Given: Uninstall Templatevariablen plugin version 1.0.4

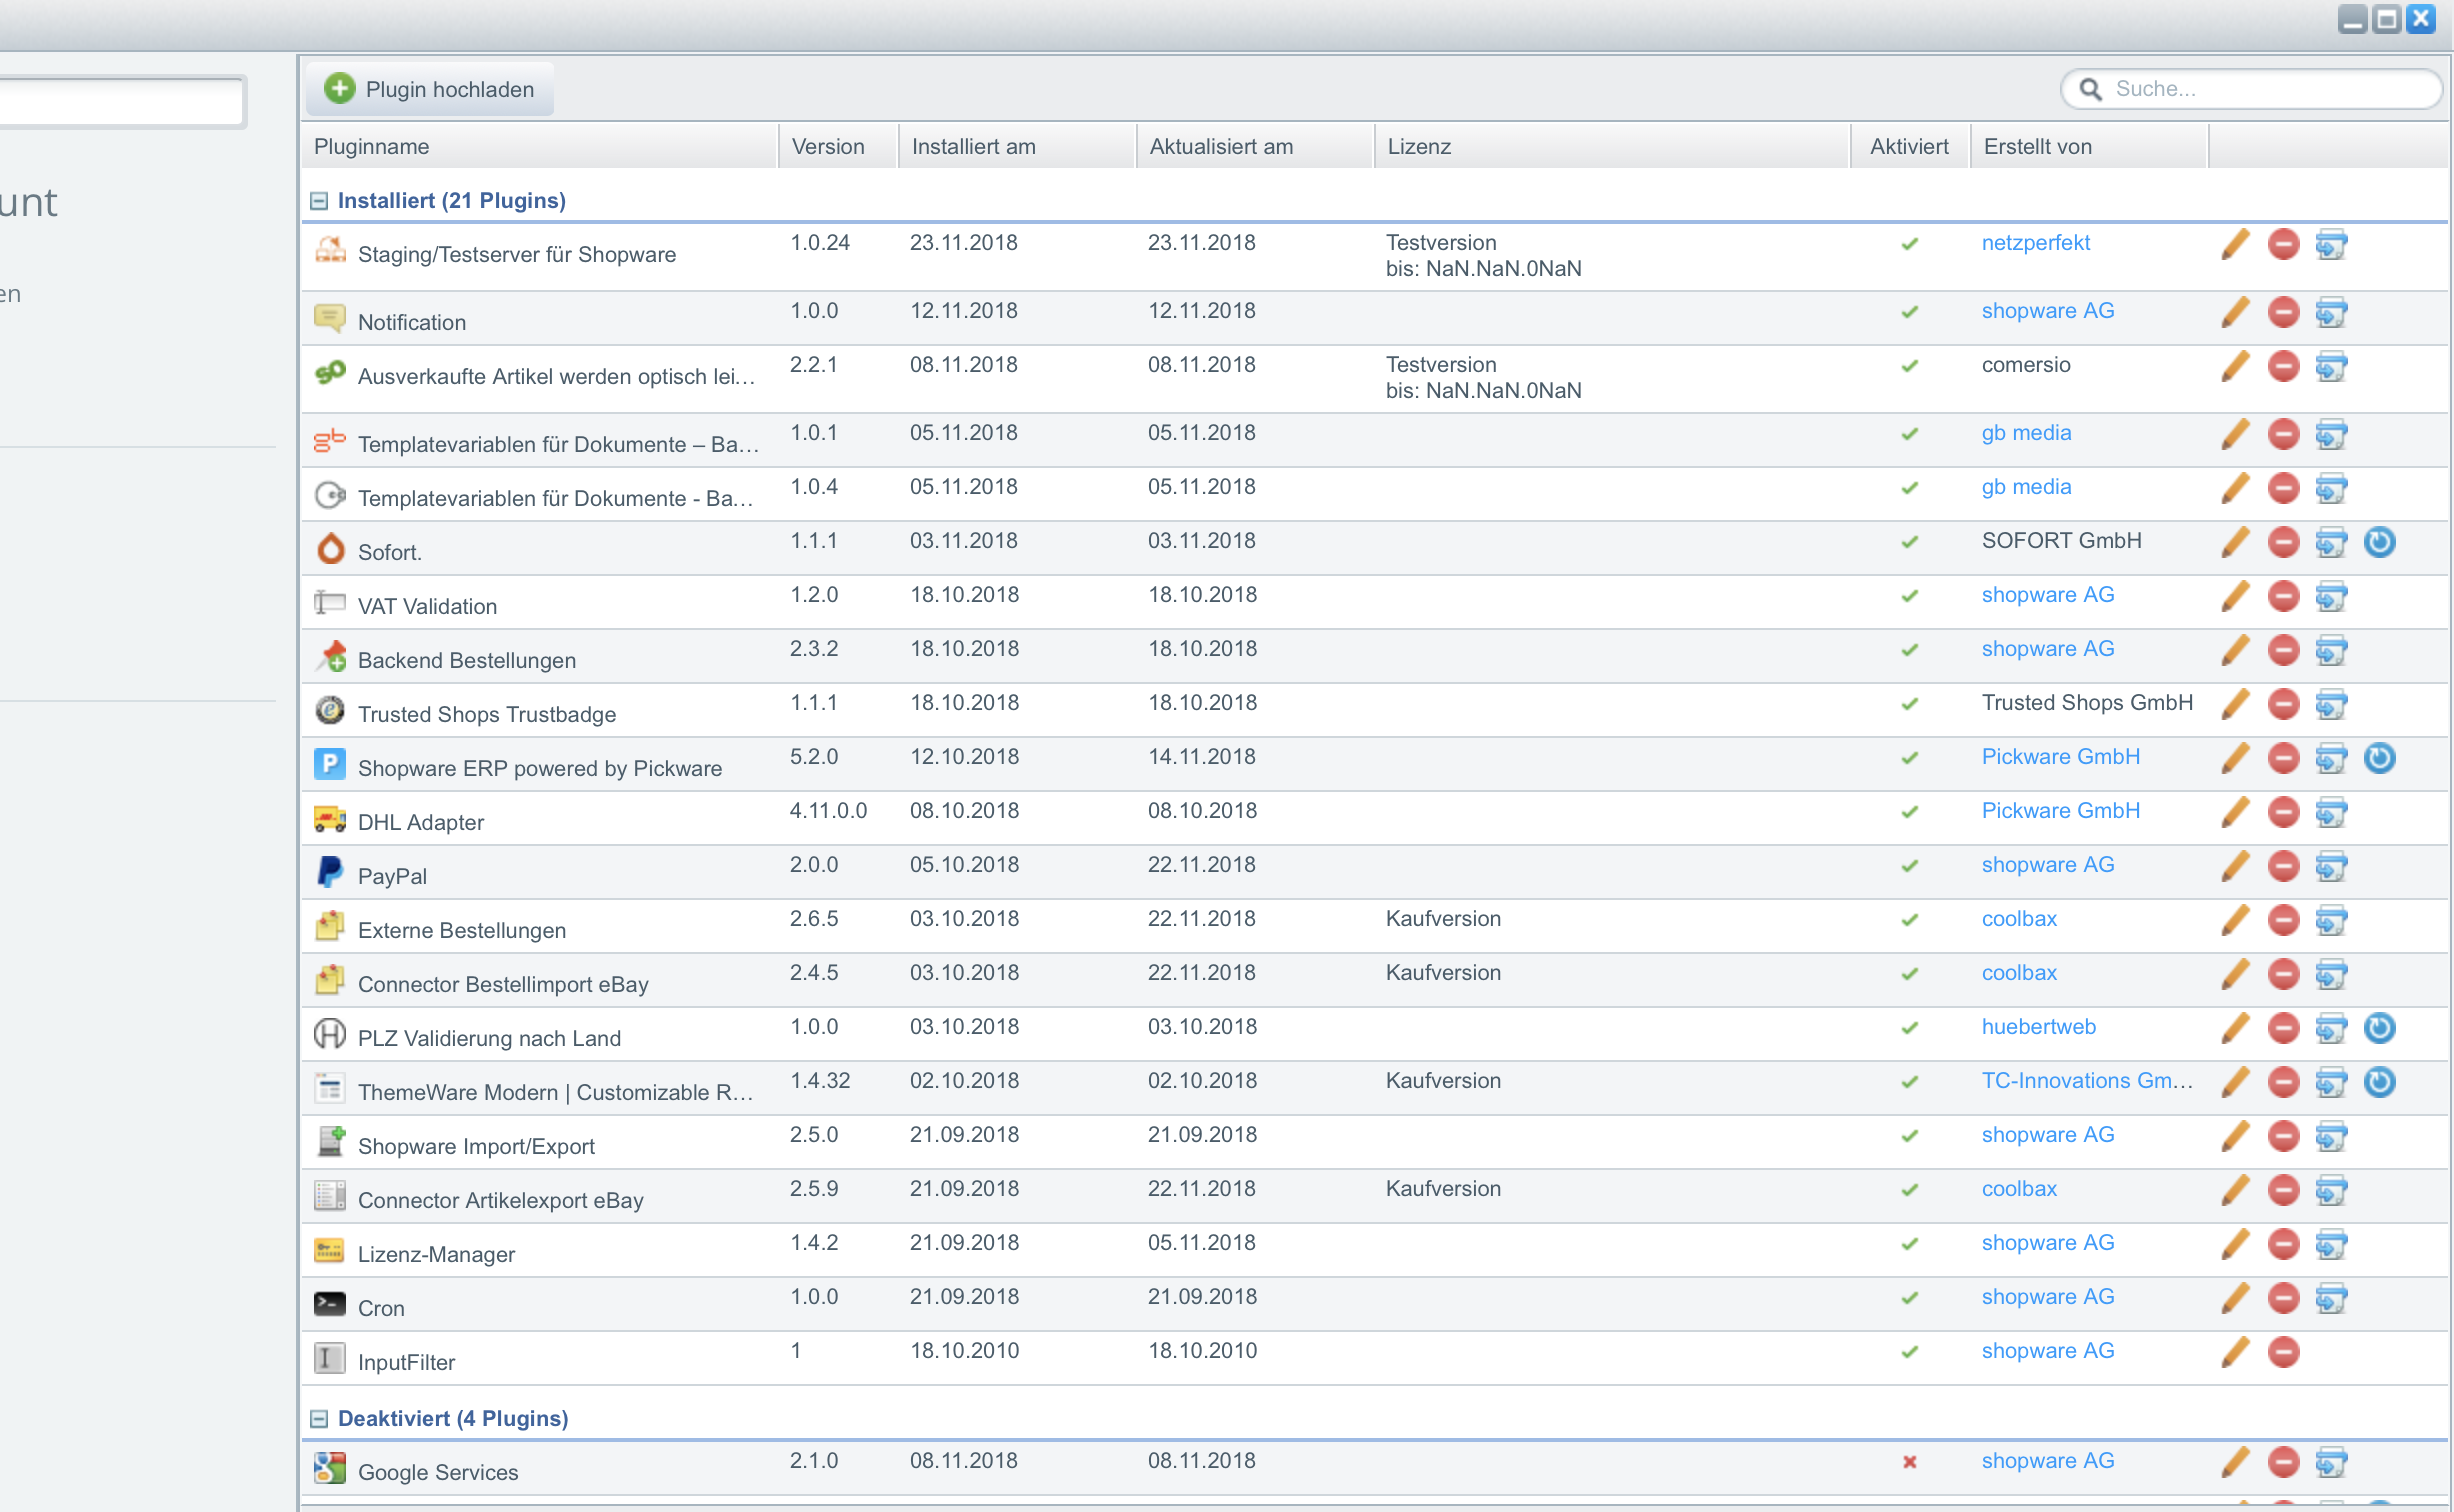Looking at the screenshot, I should (x=2283, y=488).
